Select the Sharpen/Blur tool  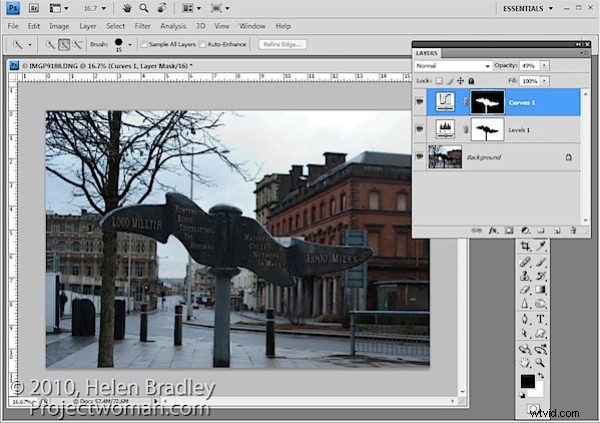[x=525, y=304]
